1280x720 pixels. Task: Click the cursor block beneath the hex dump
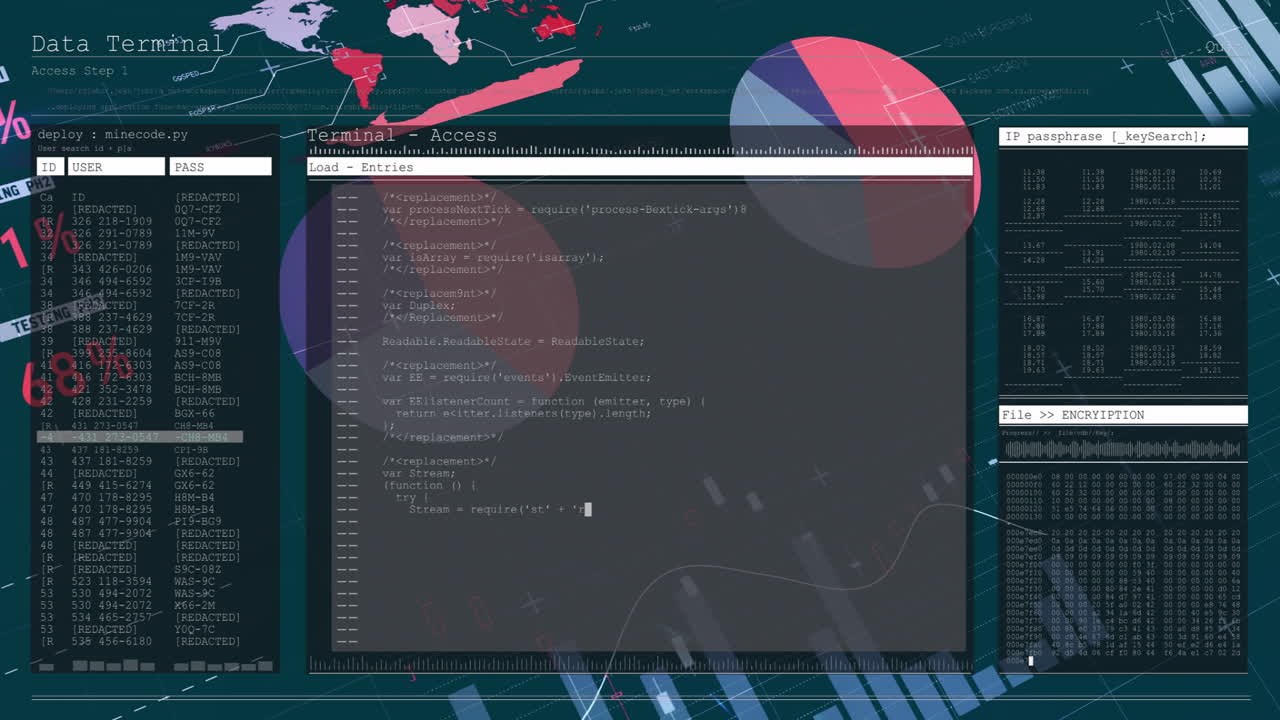click(x=1030, y=660)
